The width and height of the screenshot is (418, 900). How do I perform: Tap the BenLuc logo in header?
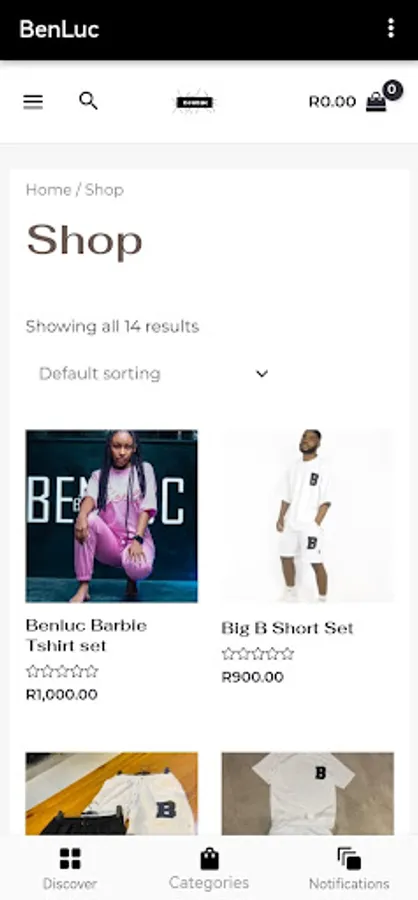click(195, 102)
